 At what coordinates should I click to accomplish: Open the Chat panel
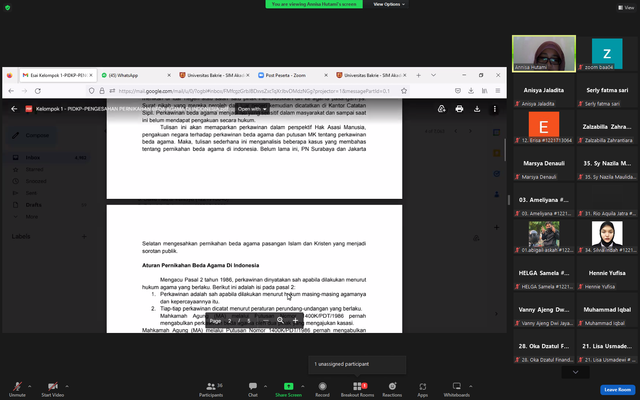point(253,389)
